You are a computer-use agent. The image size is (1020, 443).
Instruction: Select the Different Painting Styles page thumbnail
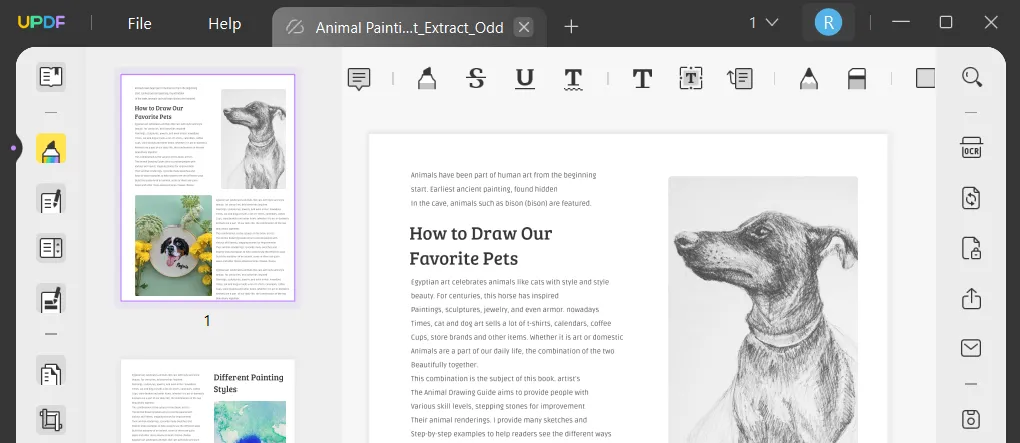point(208,401)
